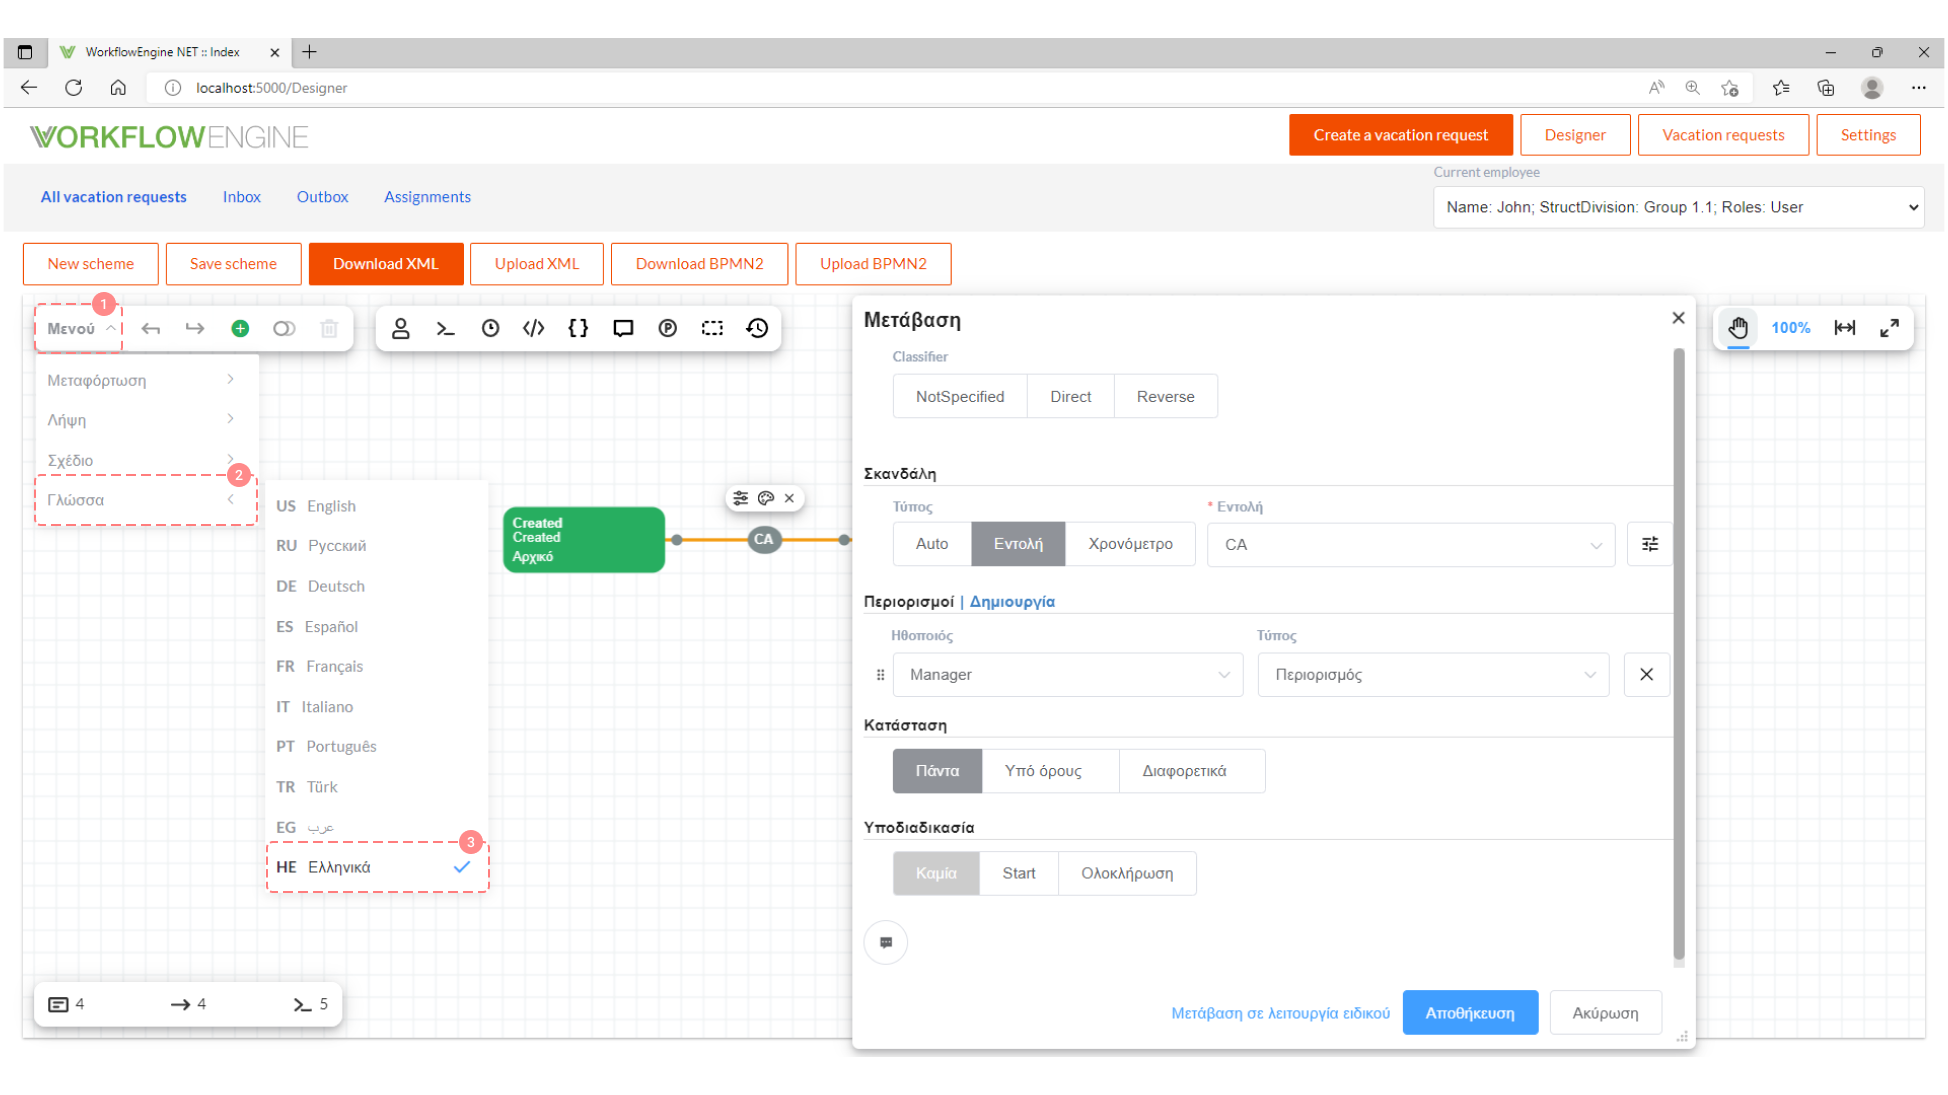Collapse the Μενού dropdown
This screenshot has height=1095, width=1948.
pyautogui.click(x=79, y=328)
